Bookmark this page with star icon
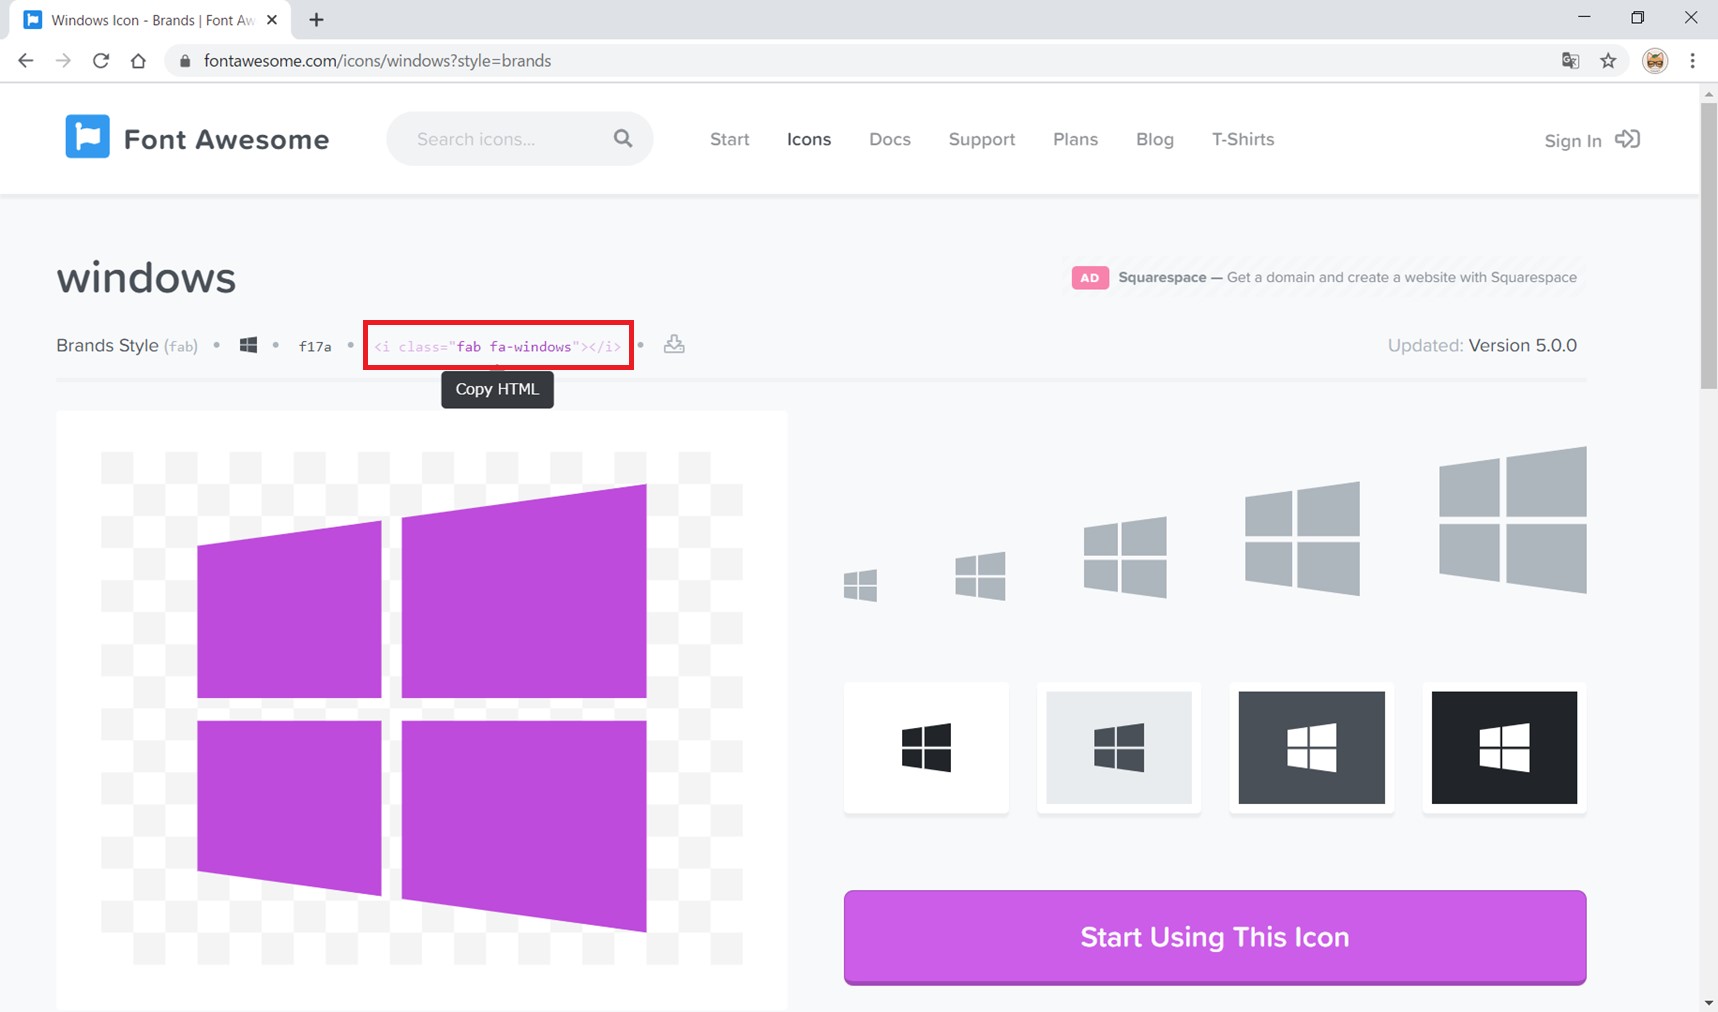1718x1012 pixels. pyautogui.click(x=1608, y=61)
